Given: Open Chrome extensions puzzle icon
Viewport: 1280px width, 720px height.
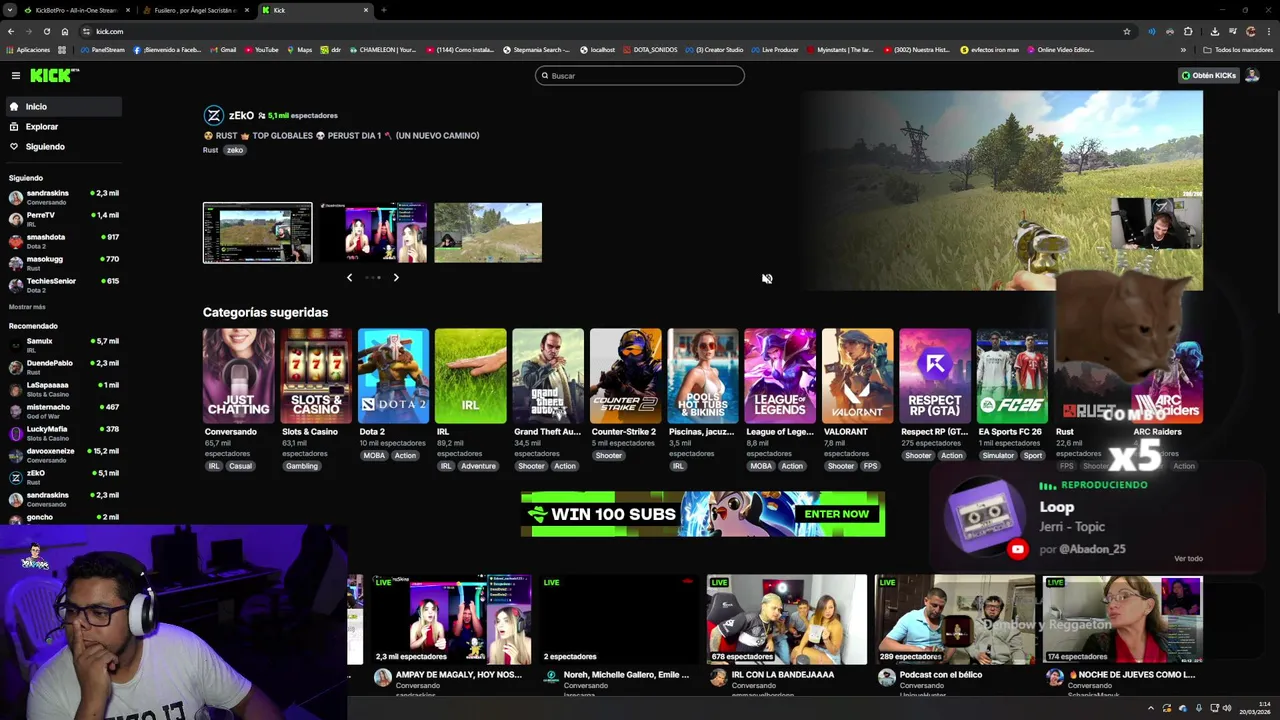Looking at the screenshot, I should 1188,31.
